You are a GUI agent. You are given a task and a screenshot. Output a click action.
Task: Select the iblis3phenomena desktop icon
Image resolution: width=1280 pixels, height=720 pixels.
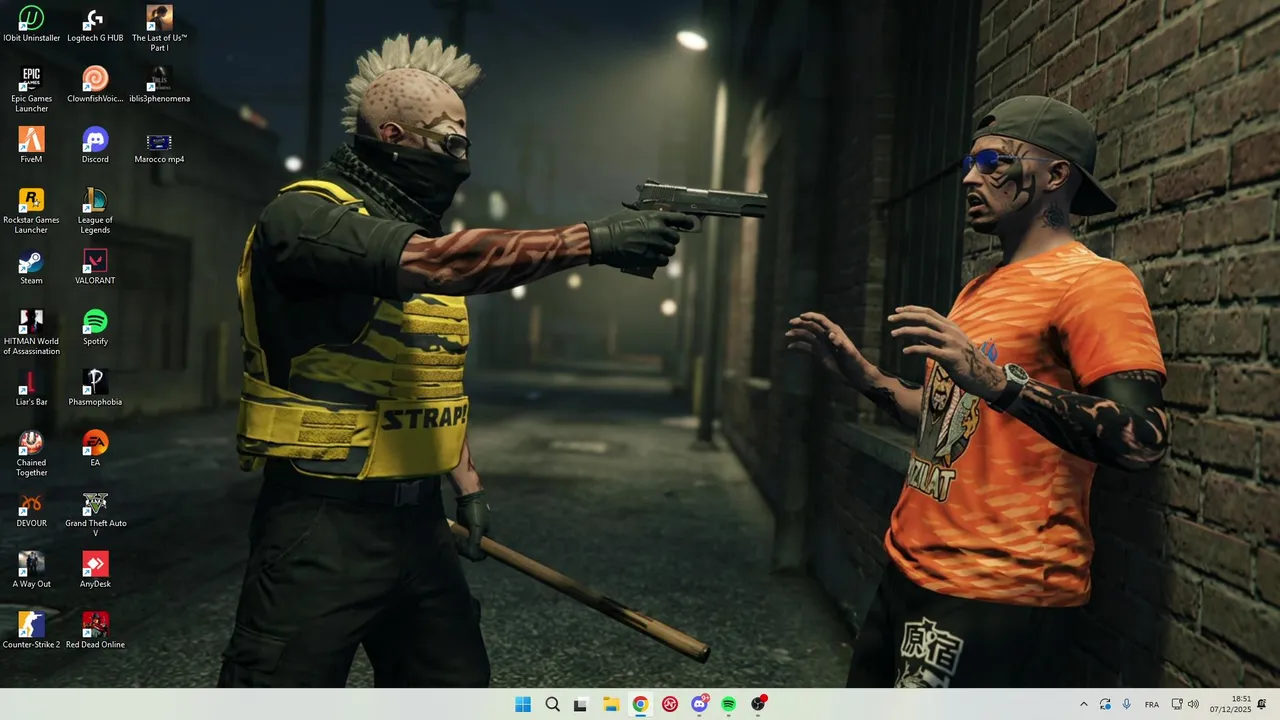(159, 85)
